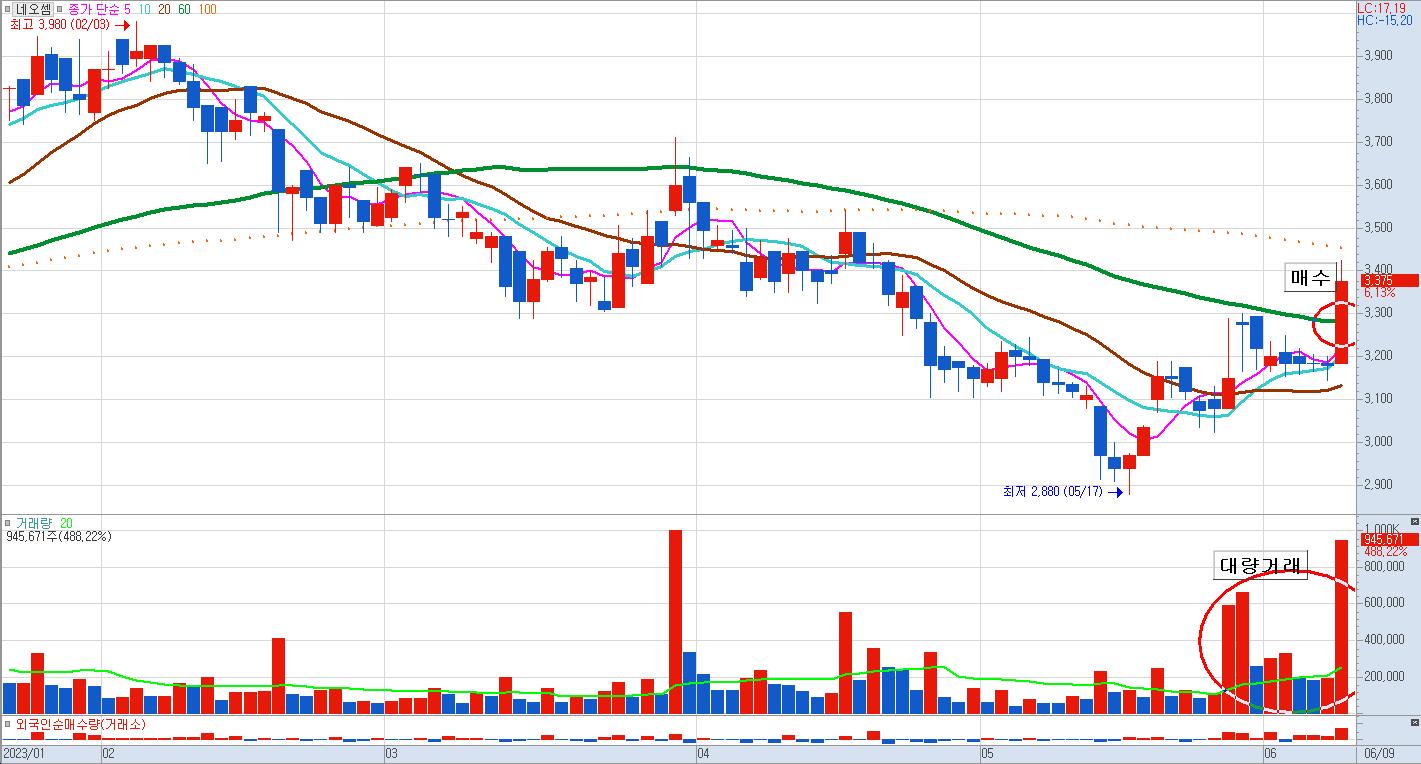Screen dimensions: 1421x764
Task: Click the 02 month axis label
Action: coord(108,752)
